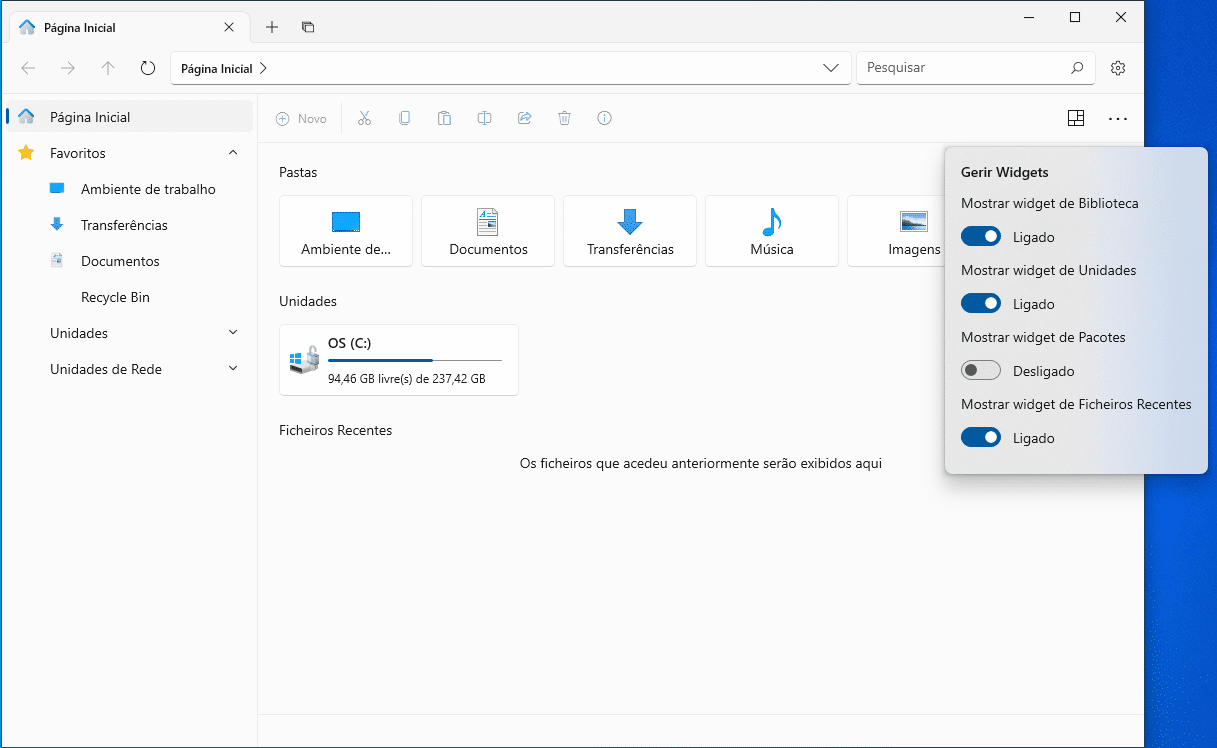Open a new tab with plus button
The width and height of the screenshot is (1217, 748).
(x=272, y=27)
